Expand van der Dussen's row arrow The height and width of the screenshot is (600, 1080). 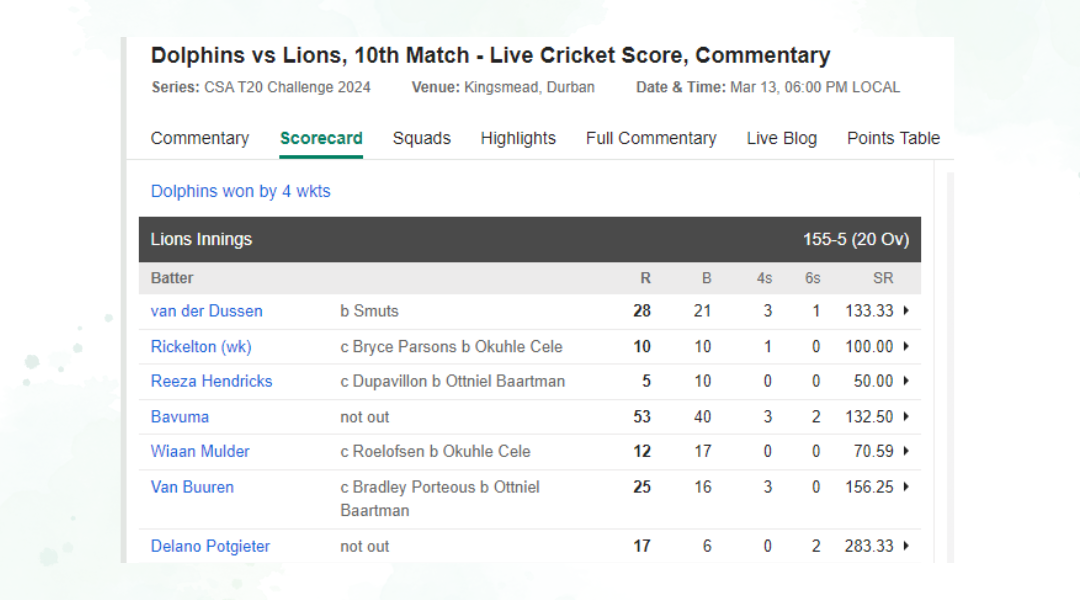click(x=906, y=311)
